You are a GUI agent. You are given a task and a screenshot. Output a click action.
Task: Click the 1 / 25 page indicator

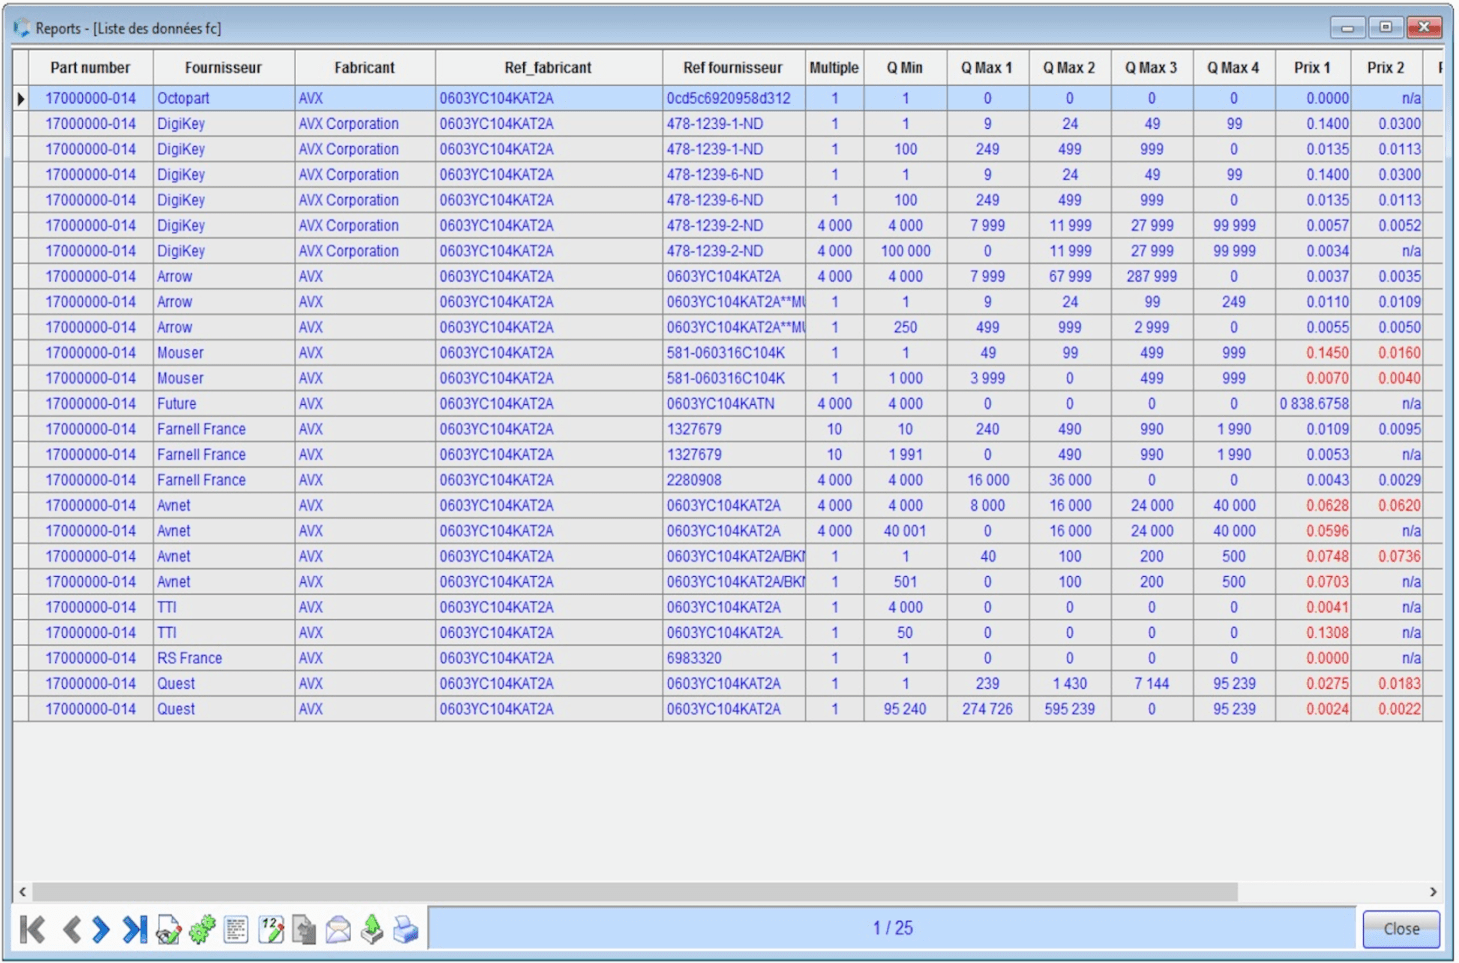tap(893, 928)
